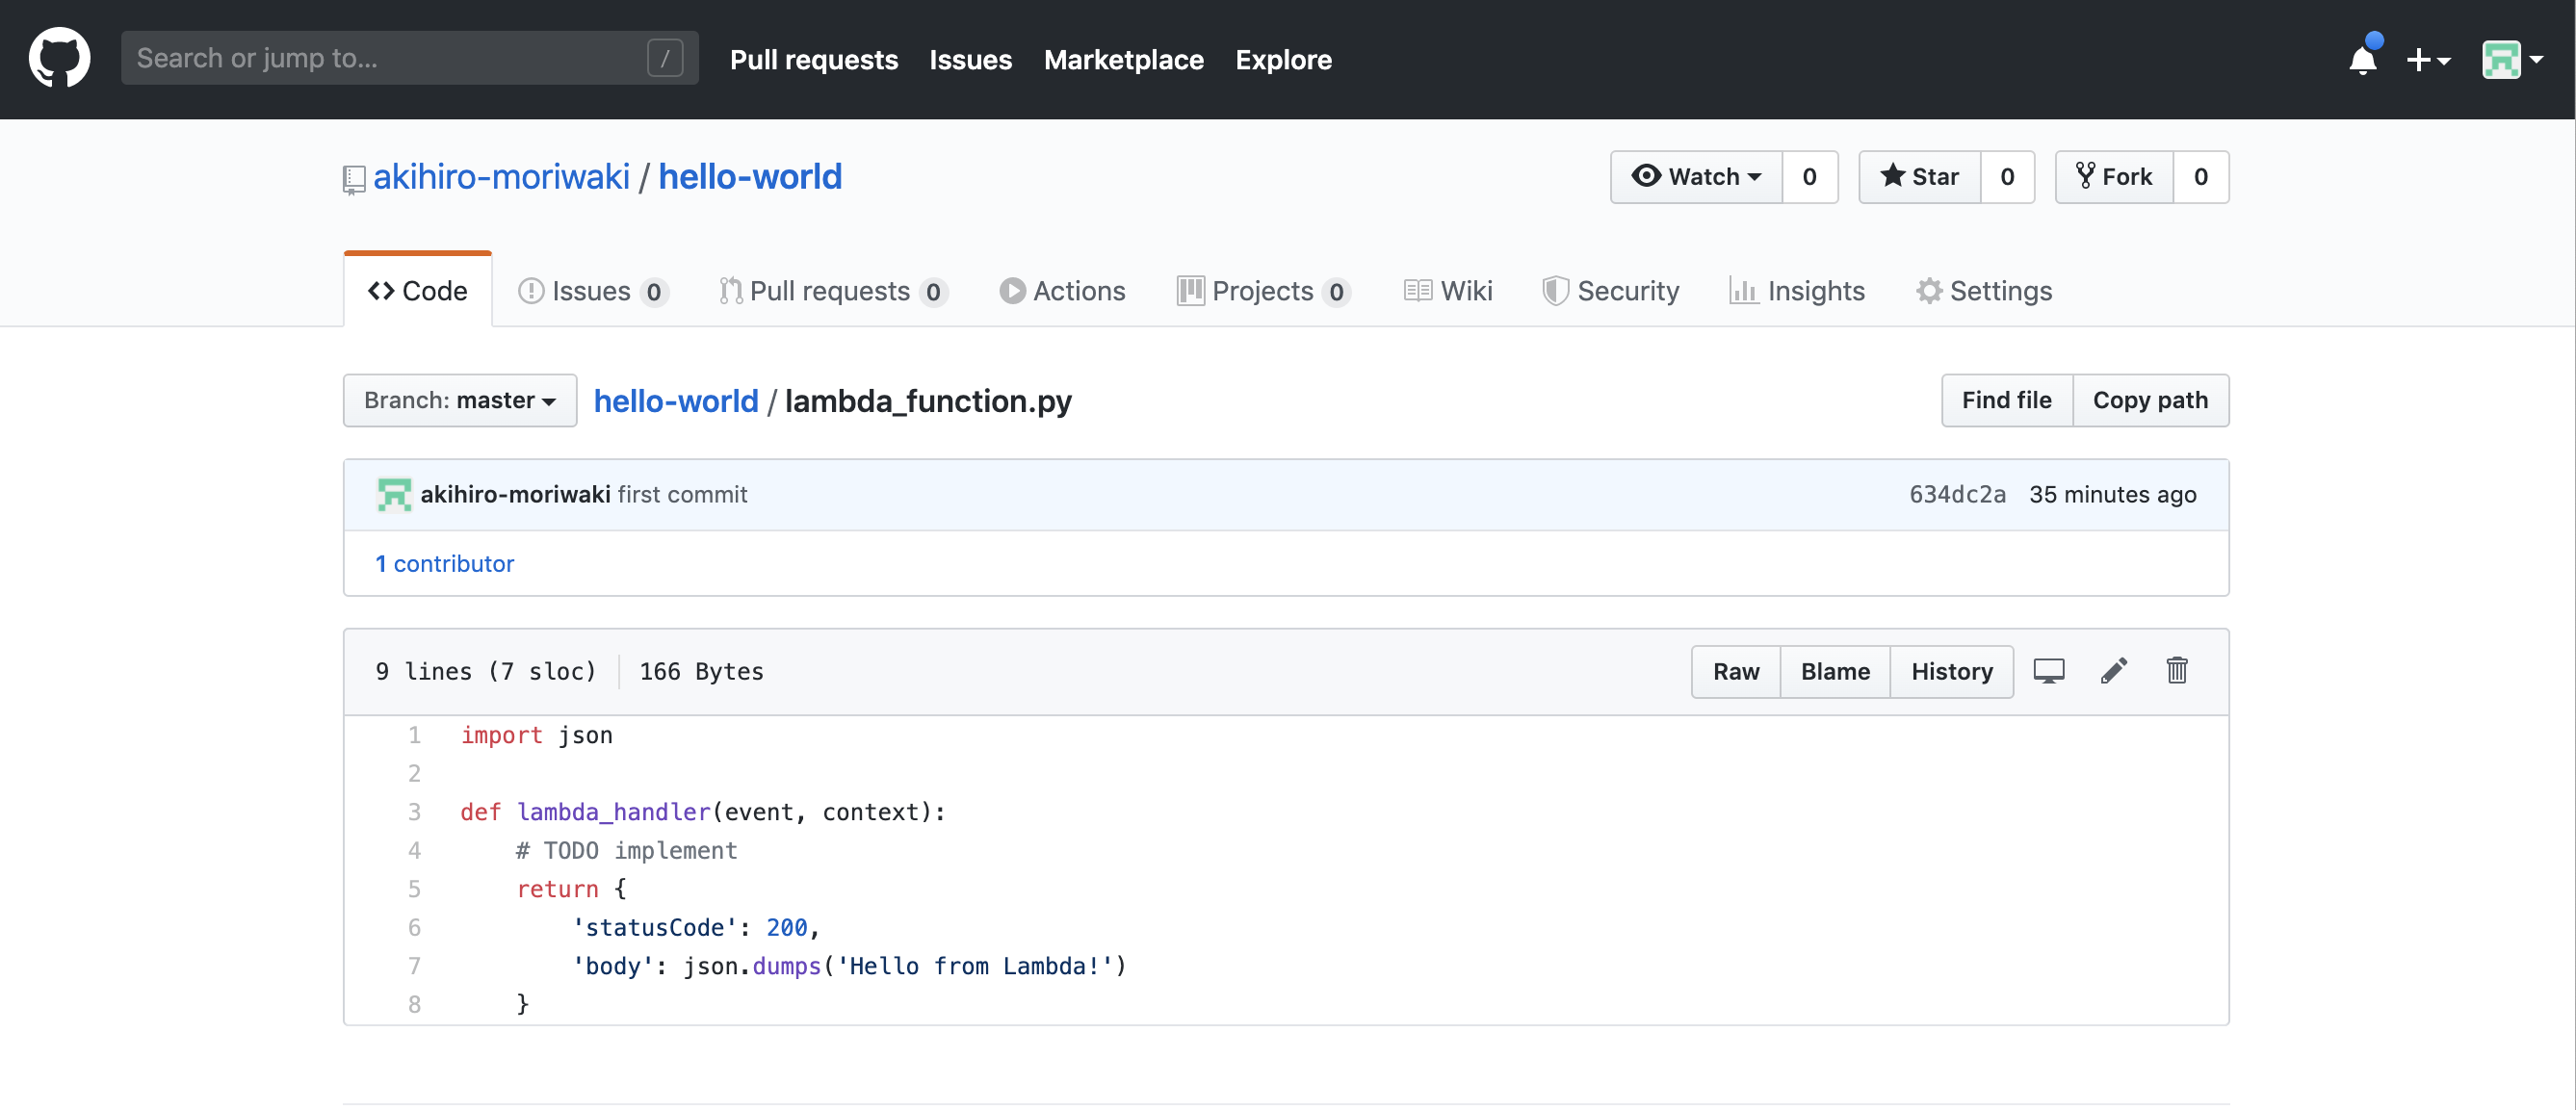Open your account menu via the avatar
Viewport: 2576px width, 1110px height.
[x=2500, y=60]
